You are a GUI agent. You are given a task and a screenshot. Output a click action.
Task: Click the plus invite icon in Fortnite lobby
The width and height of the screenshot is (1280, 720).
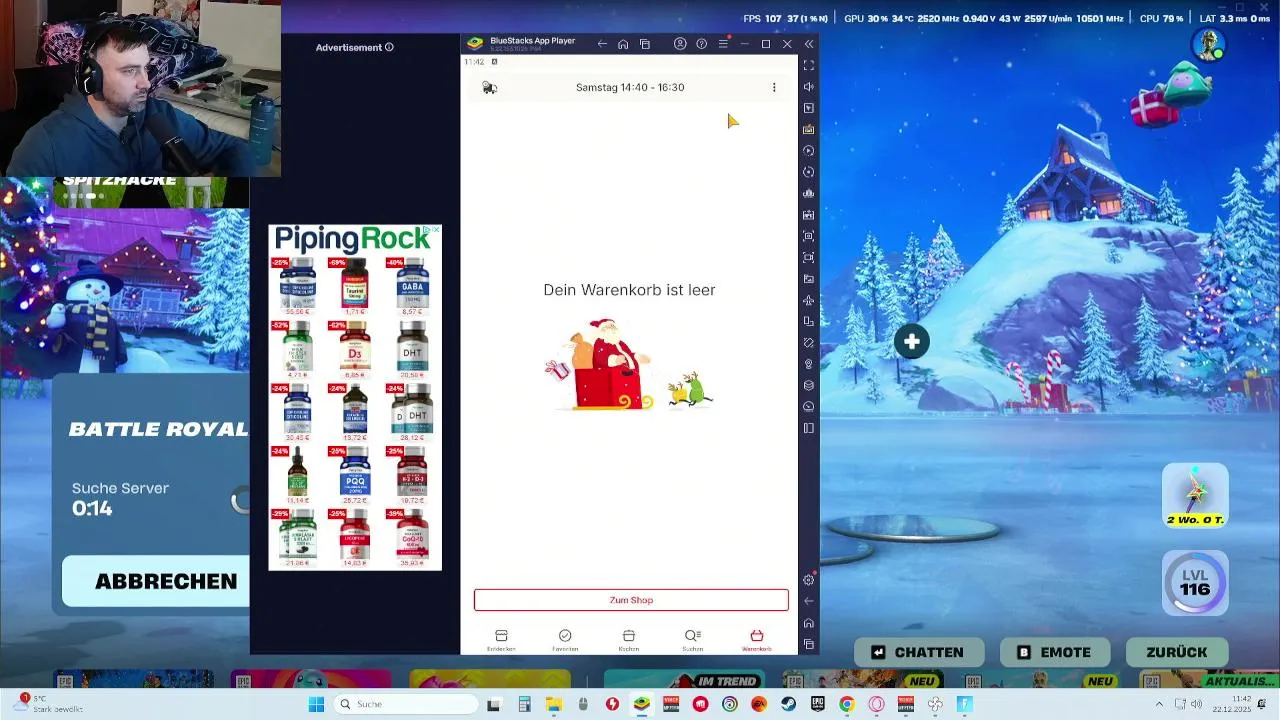pyautogui.click(x=912, y=342)
